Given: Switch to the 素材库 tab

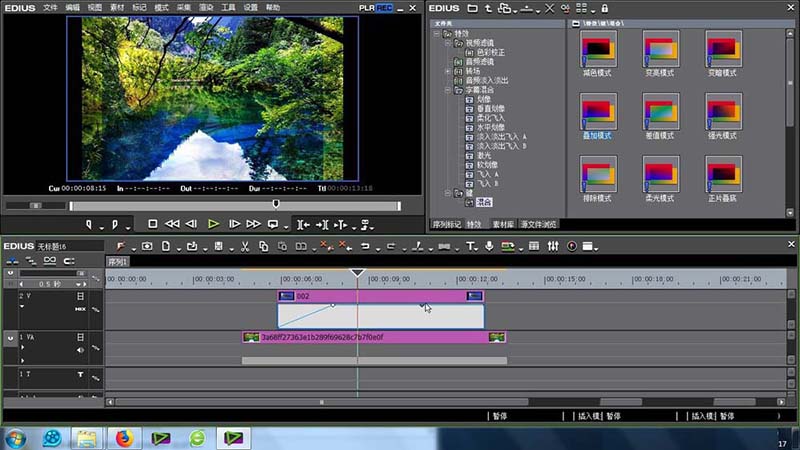Looking at the screenshot, I should coord(502,224).
